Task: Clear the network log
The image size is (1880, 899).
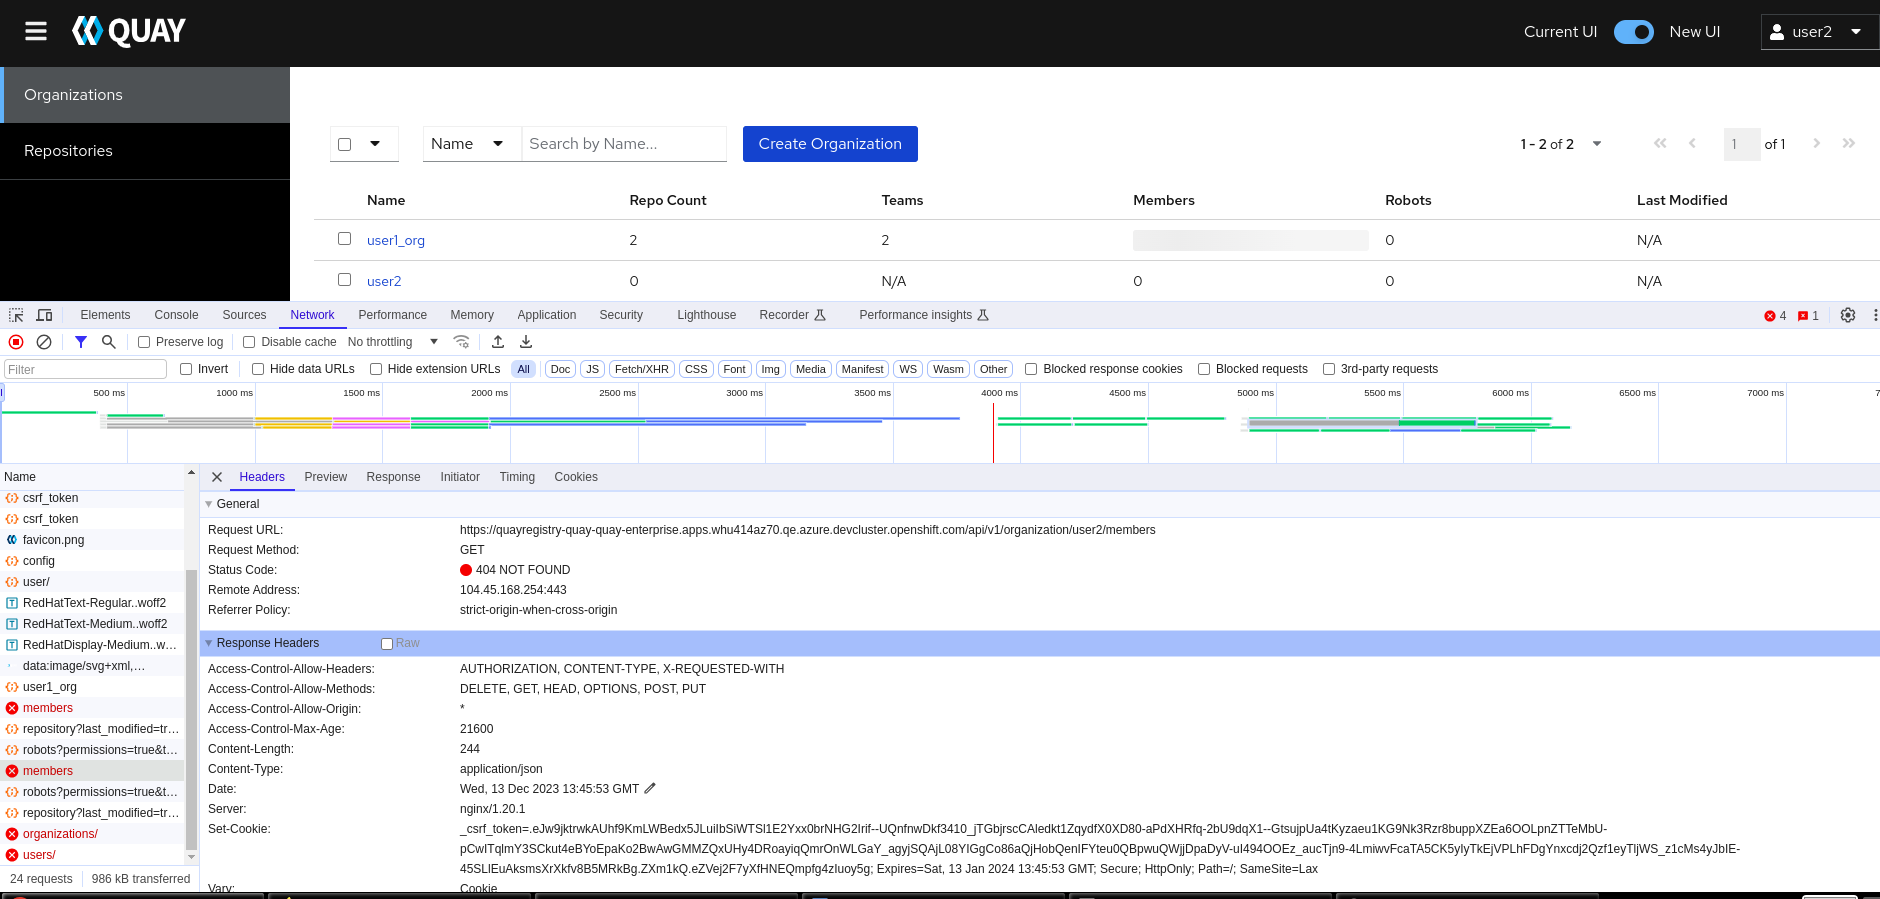Action: pos(44,342)
